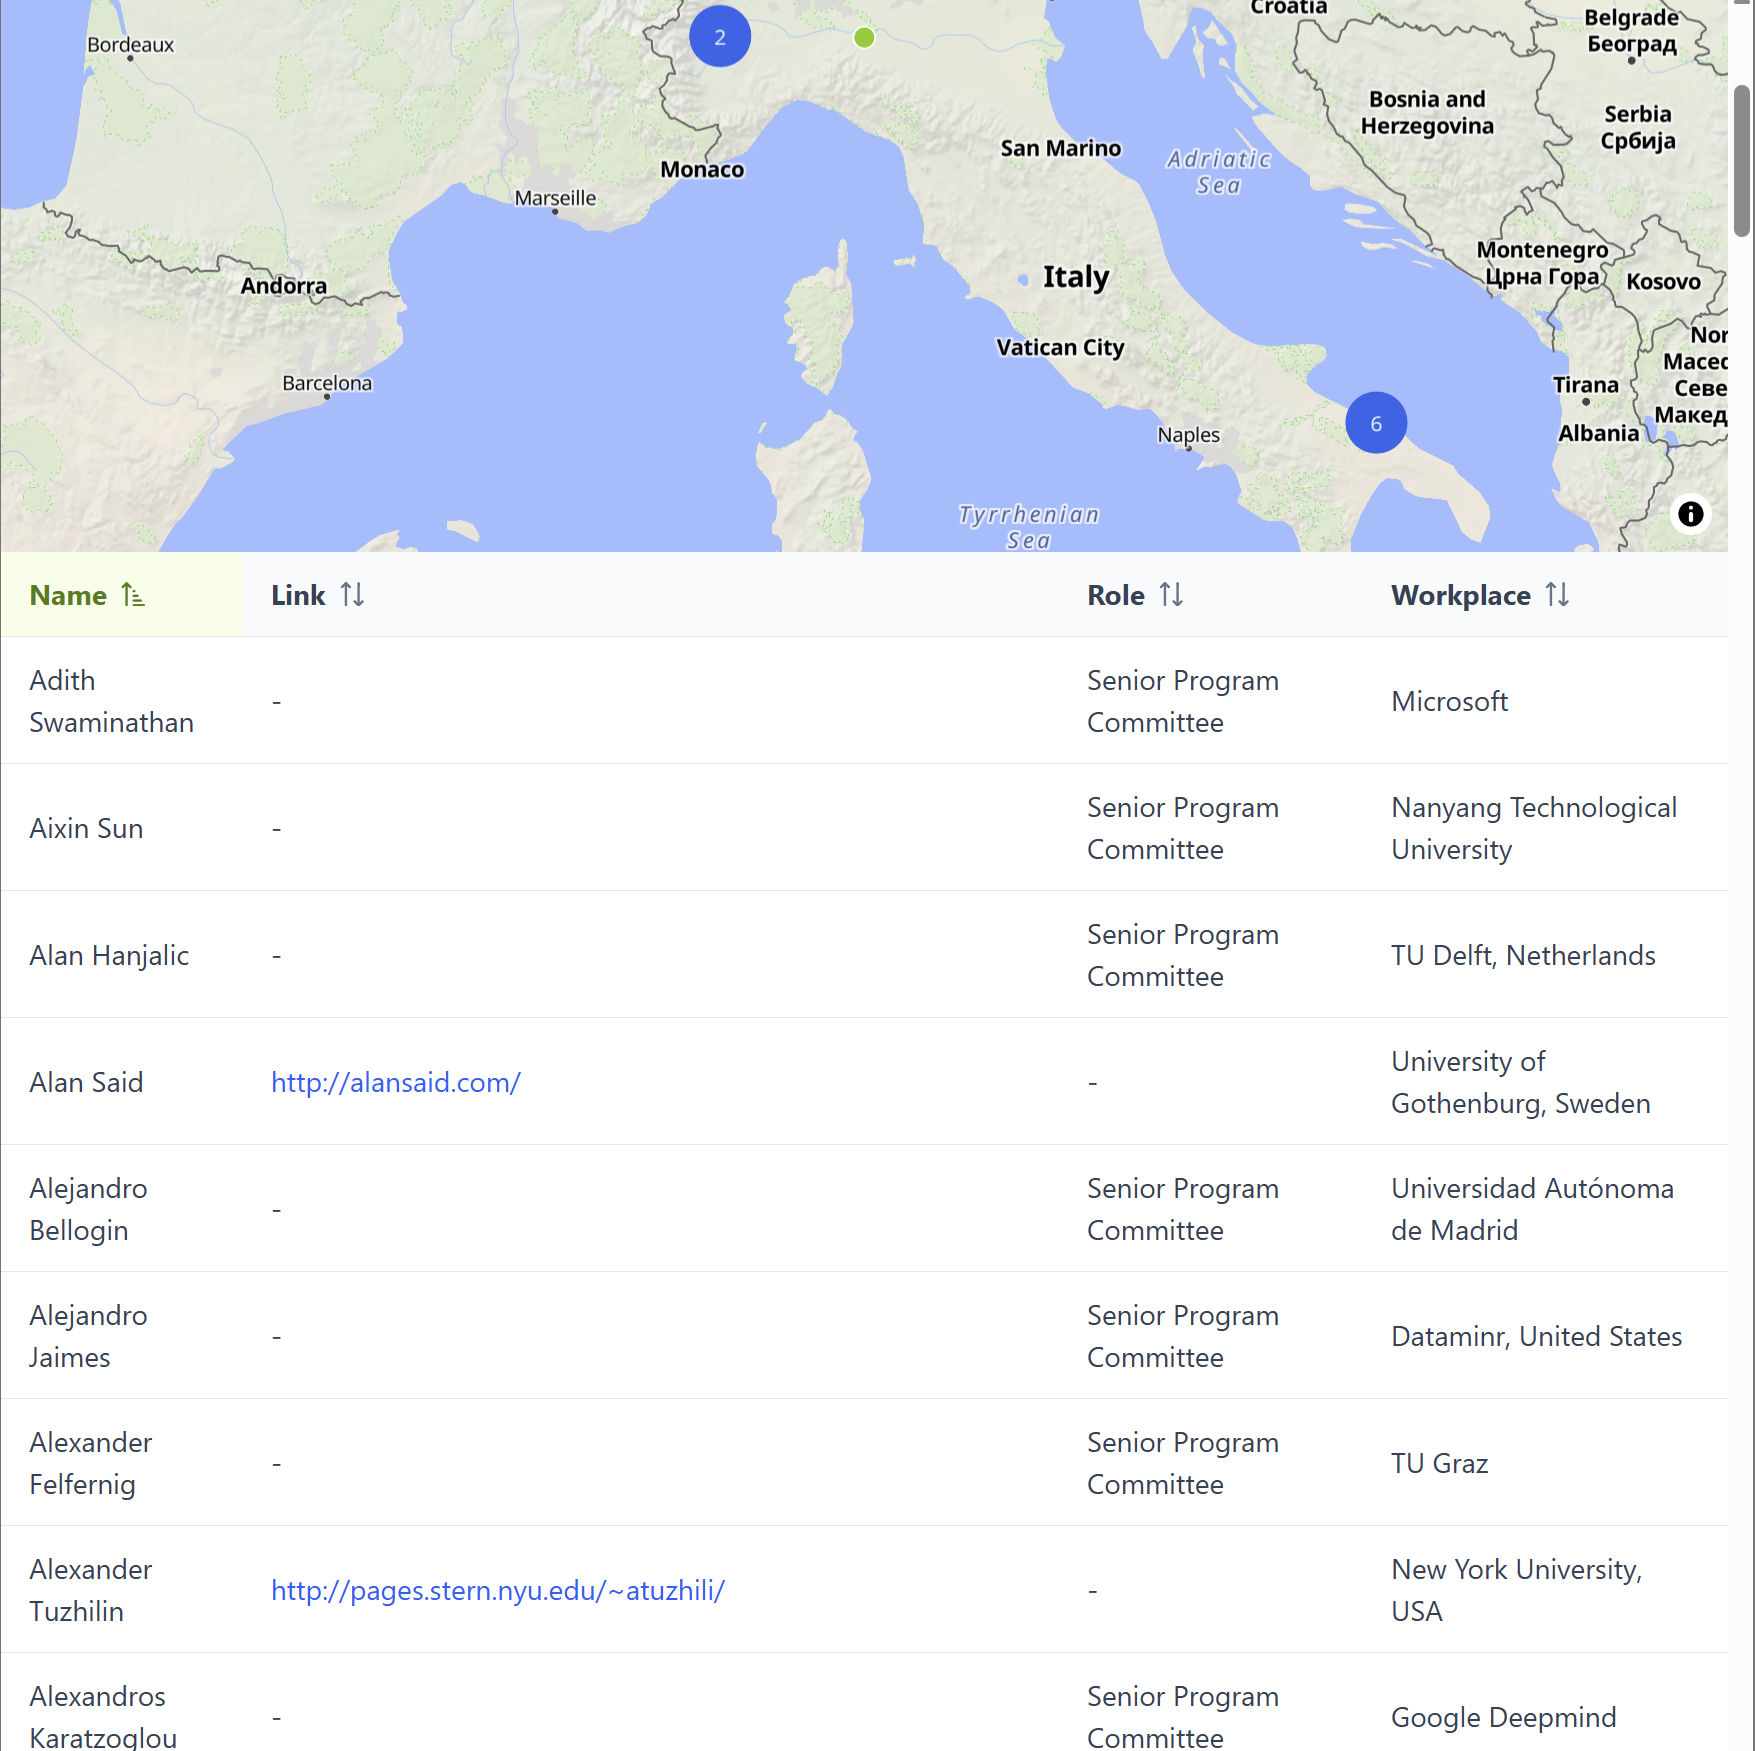The image size is (1755, 1751).
Task: Open the alansaid.com link
Action: [396, 1082]
